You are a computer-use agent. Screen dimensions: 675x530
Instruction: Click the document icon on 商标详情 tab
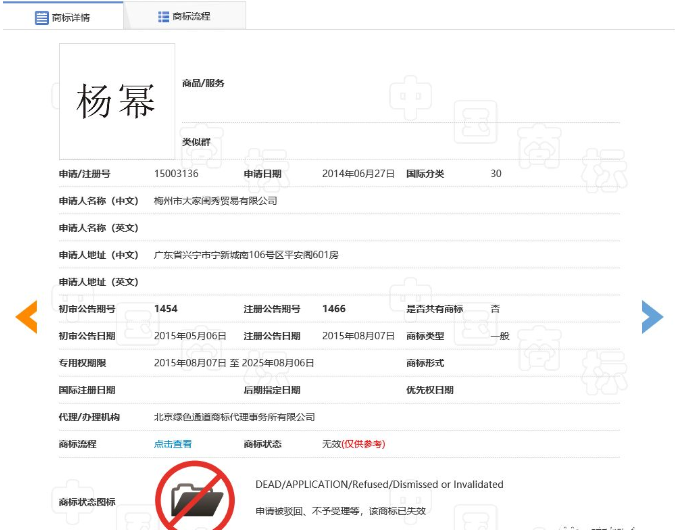[42, 17]
